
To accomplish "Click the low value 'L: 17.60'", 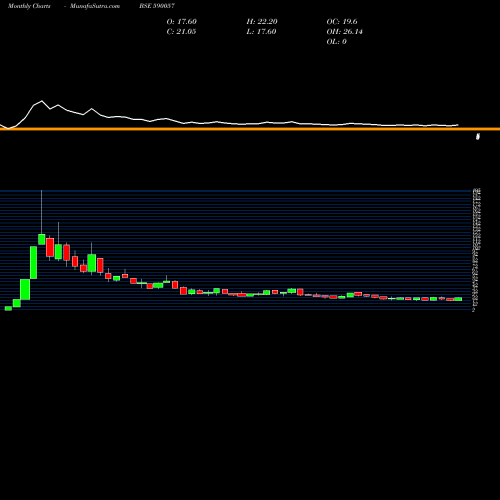I will coord(261,32).
